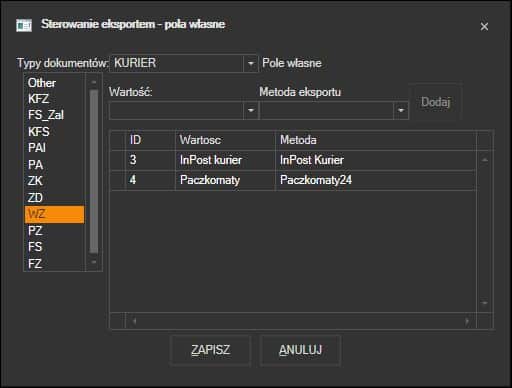Click the table vertical scrollbar down arrow
The height and width of the screenshot is (388, 512).
(485, 303)
